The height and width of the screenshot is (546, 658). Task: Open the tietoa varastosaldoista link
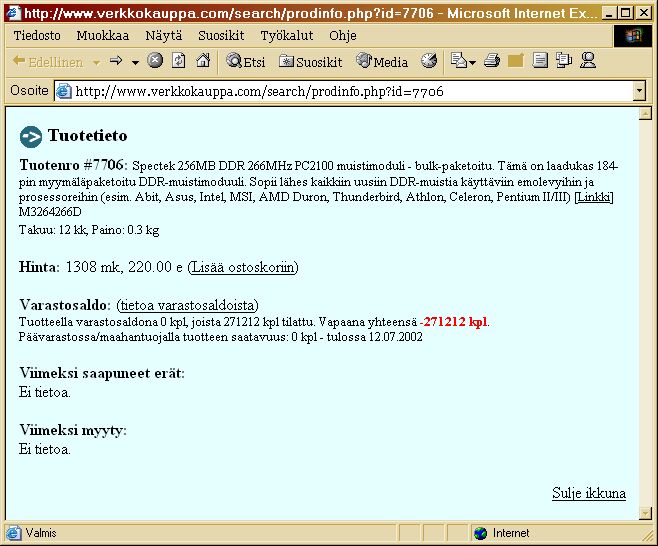click(x=187, y=305)
